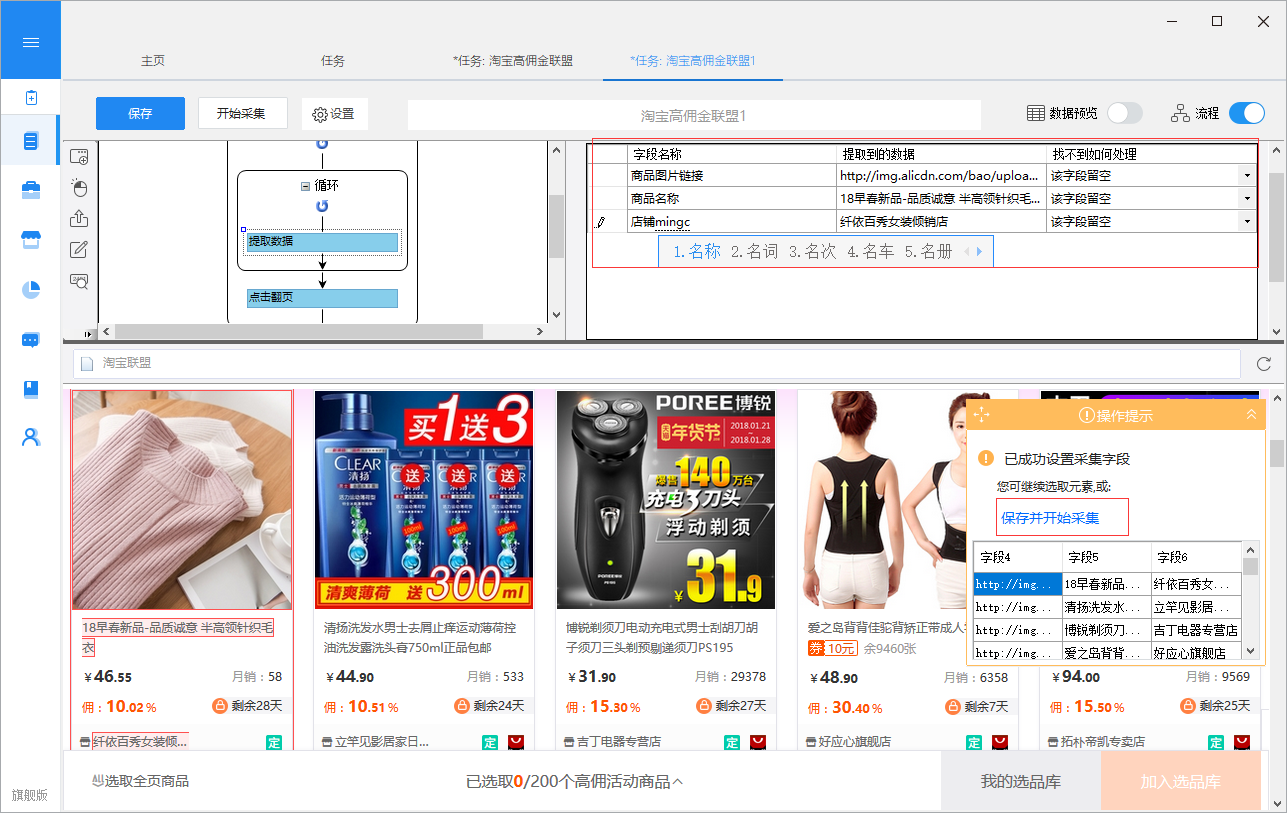Click the 我的选品库 button
1287x813 pixels.
(x=1020, y=782)
